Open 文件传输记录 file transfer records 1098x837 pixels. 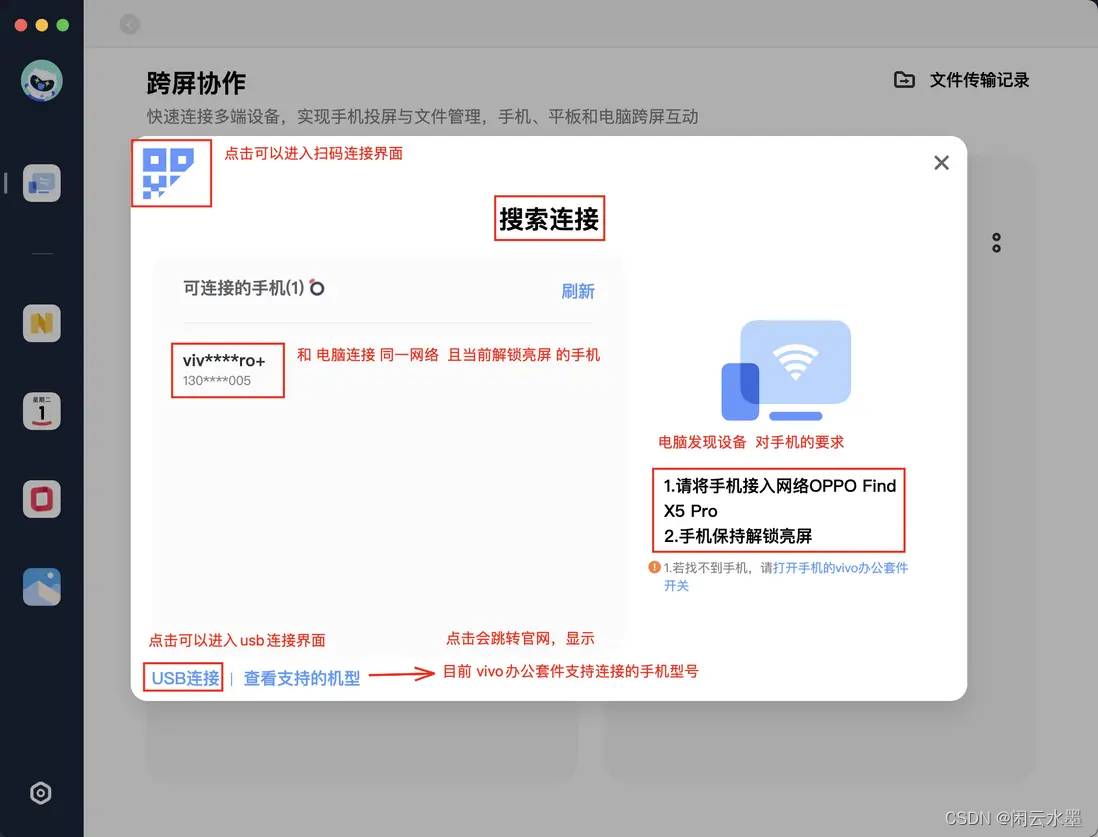coord(979,80)
